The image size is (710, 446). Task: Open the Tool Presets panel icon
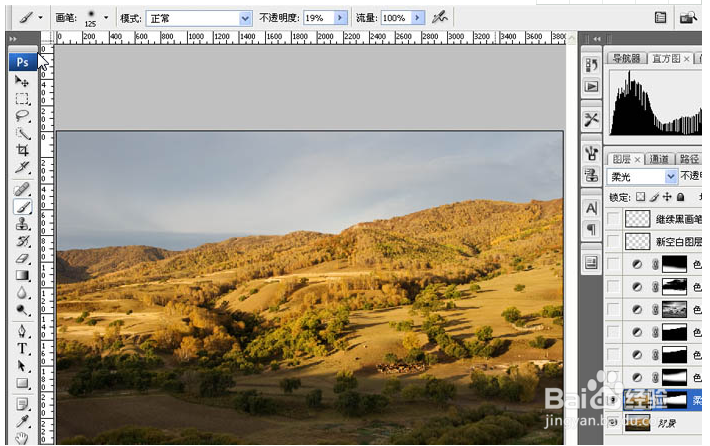pos(591,120)
